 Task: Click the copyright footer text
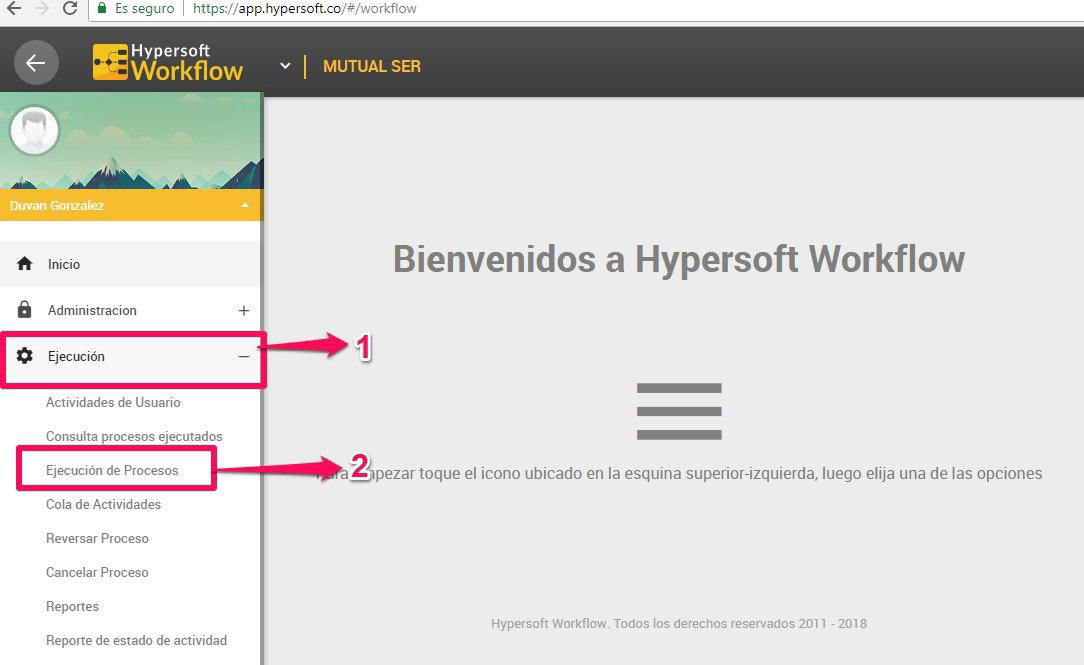click(x=679, y=624)
